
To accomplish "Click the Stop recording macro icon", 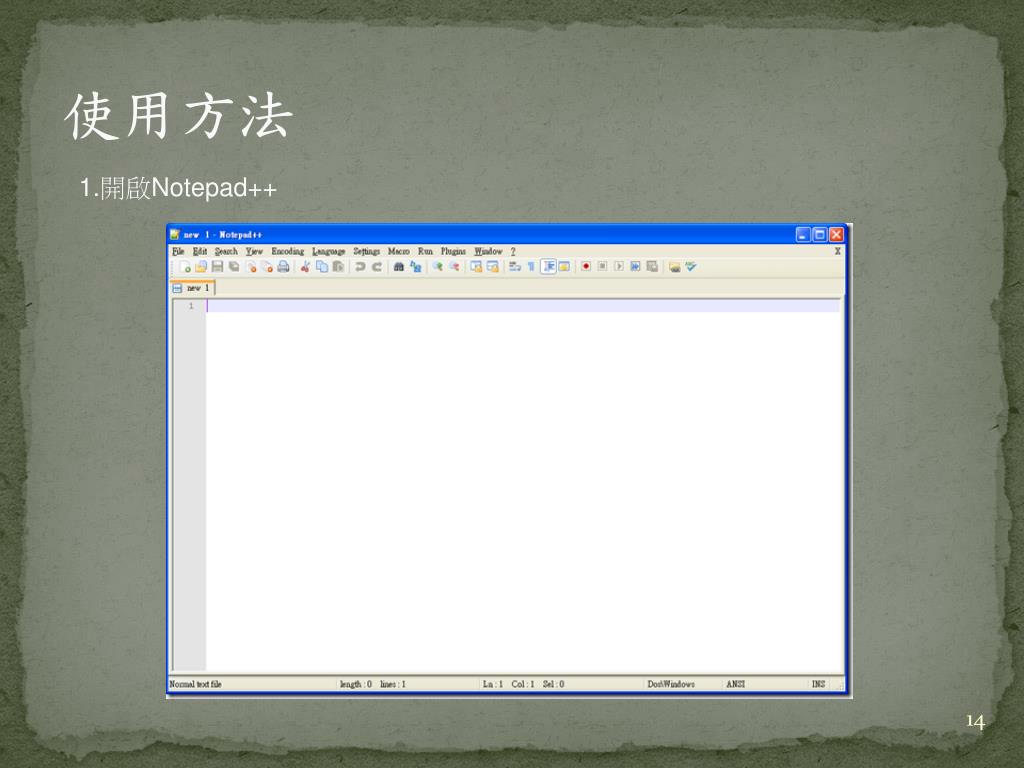I will tap(602, 266).
